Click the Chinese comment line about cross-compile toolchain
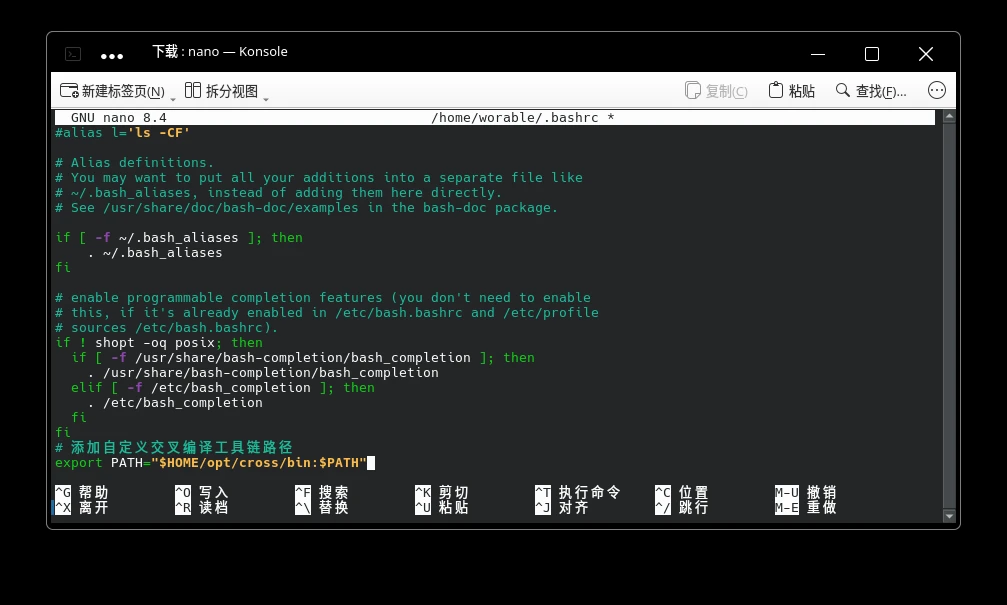The height and width of the screenshot is (605, 1007). [x=174, y=447]
